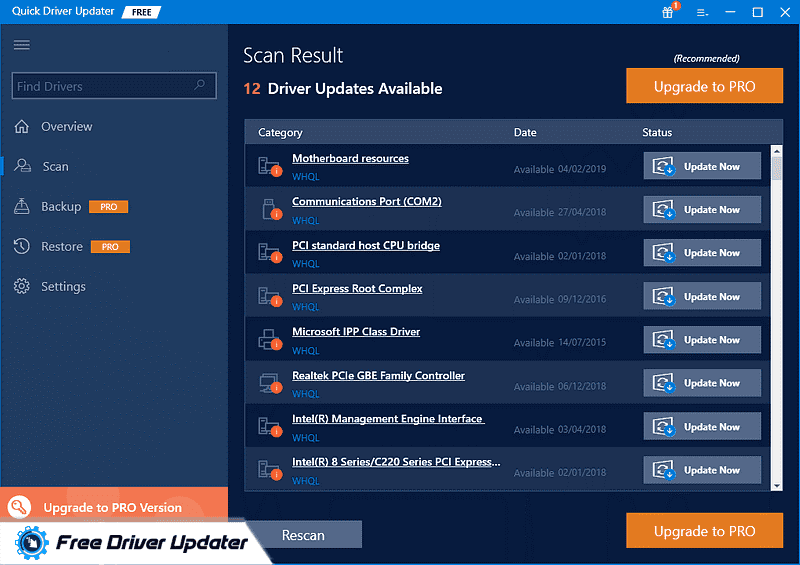
Task: Click the top Upgrade to PRO button
Action: 705,86
